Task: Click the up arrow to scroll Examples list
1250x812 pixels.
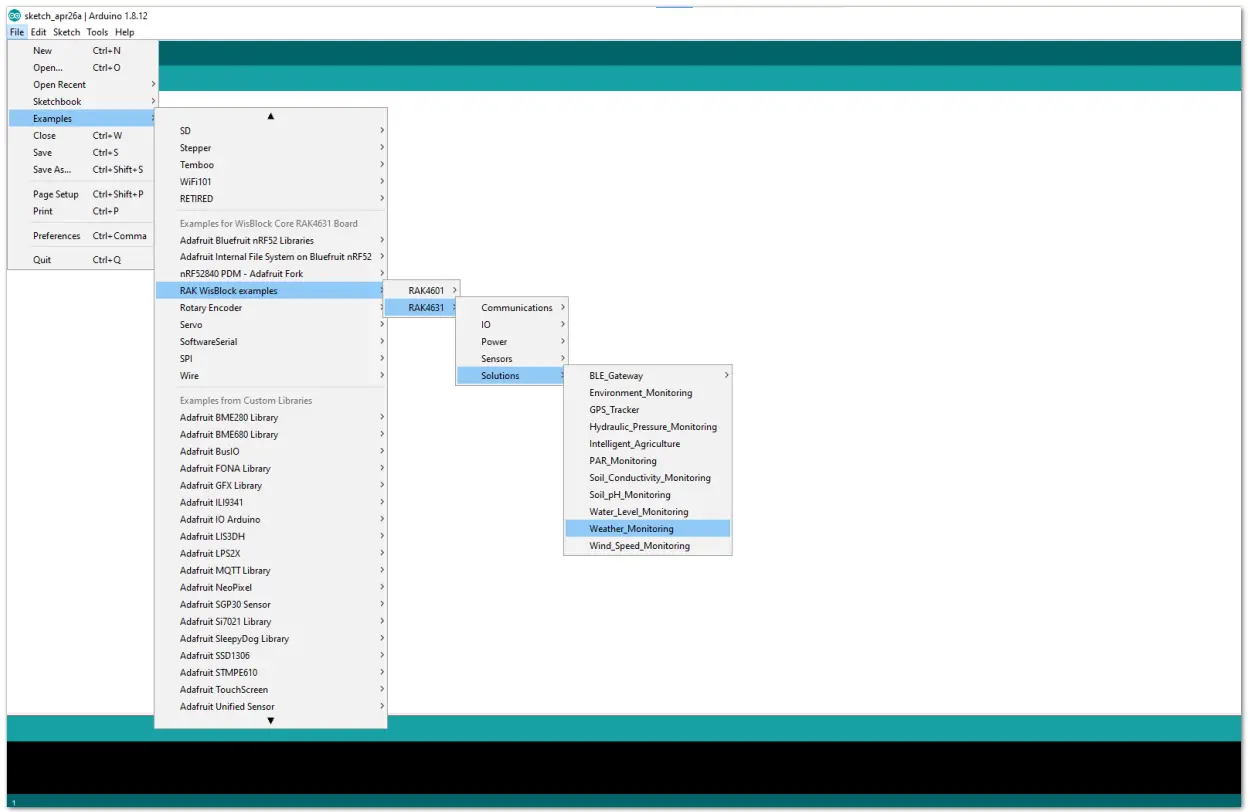Action: click(270, 116)
